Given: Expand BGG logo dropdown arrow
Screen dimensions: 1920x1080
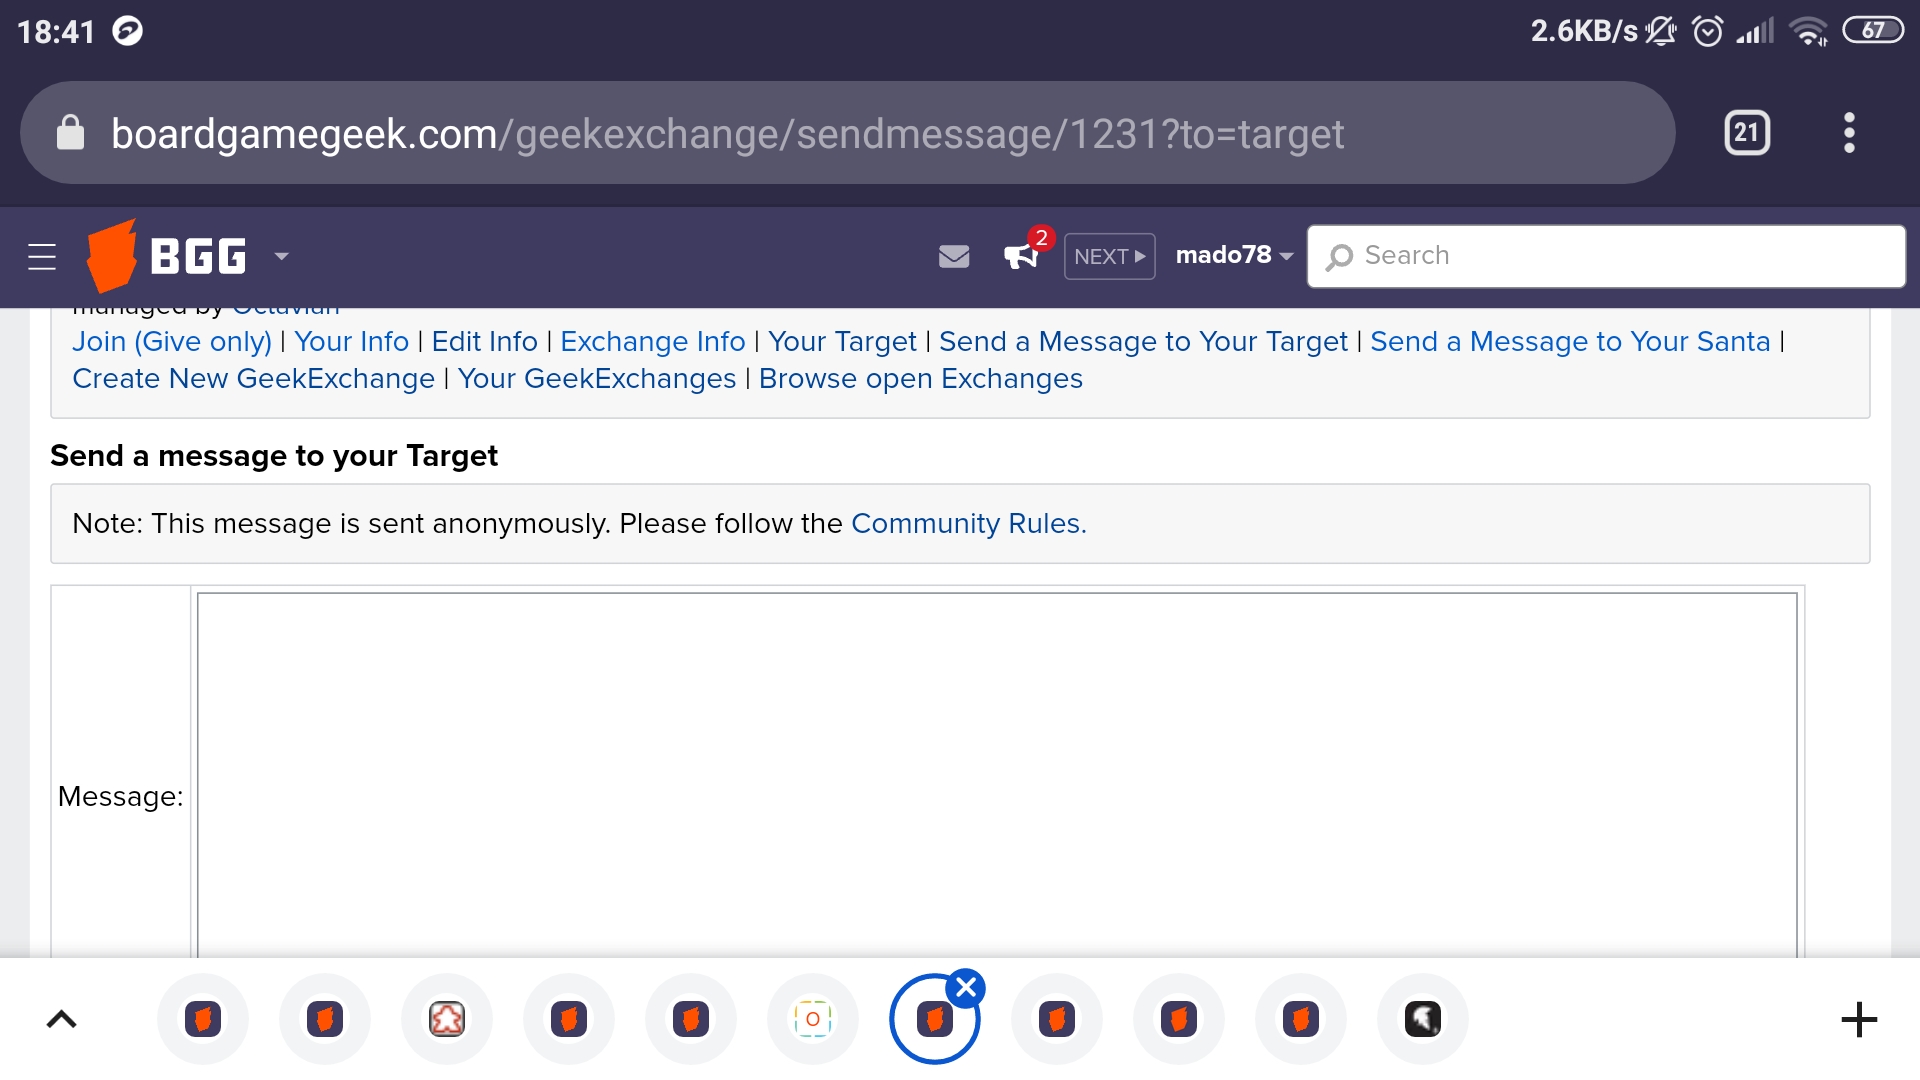Looking at the screenshot, I should coord(282,257).
